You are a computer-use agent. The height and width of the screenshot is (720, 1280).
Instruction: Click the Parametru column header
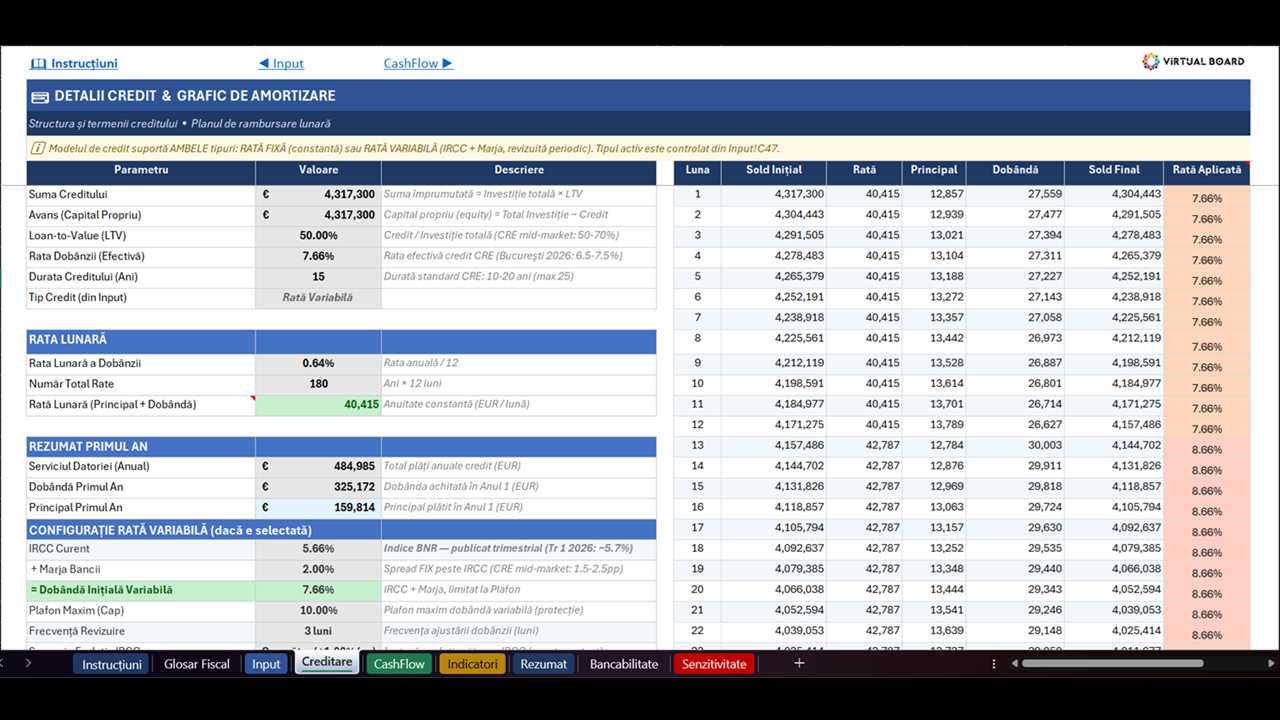pyautogui.click(x=141, y=171)
